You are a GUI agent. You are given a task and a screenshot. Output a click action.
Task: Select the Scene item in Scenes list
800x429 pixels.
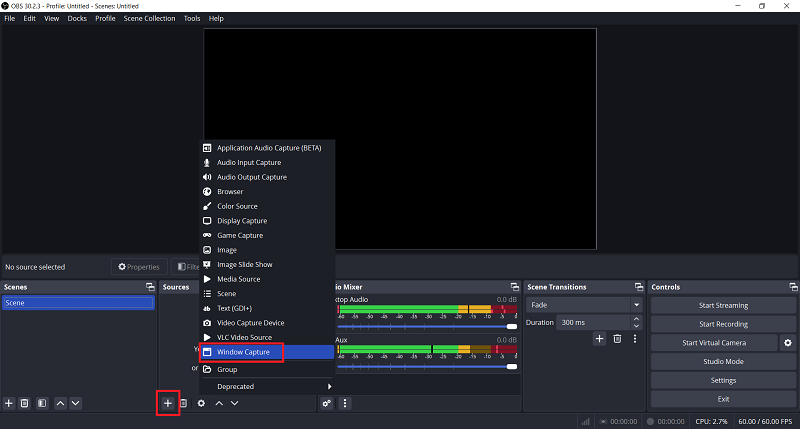[78, 302]
